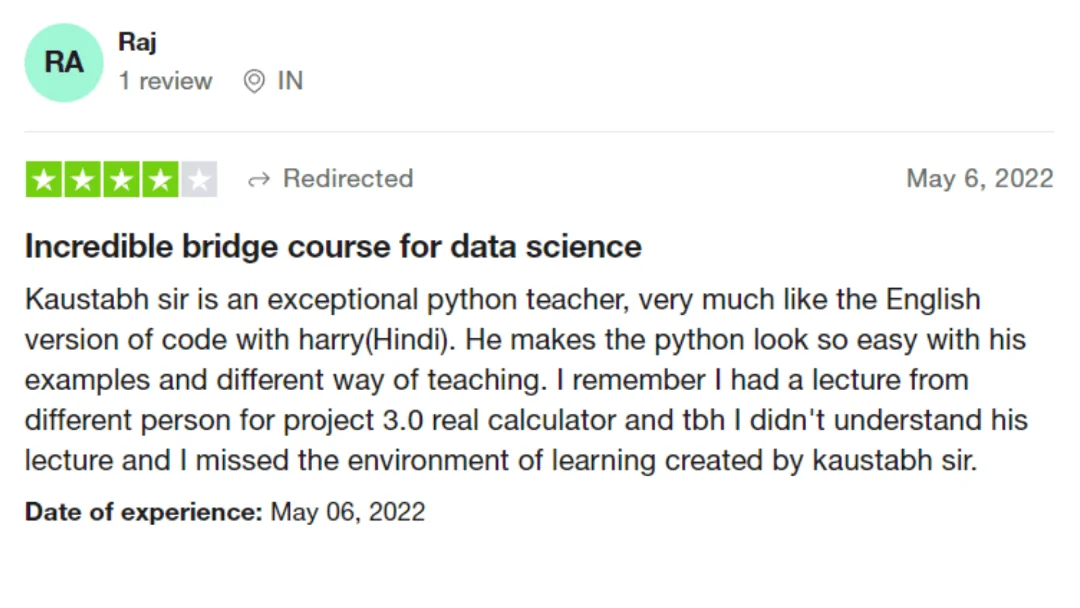Click 'harry(Hindi)' in the review text
Image resolution: width=1080 pixels, height=608 pixels.
pyautogui.click(x=377, y=340)
